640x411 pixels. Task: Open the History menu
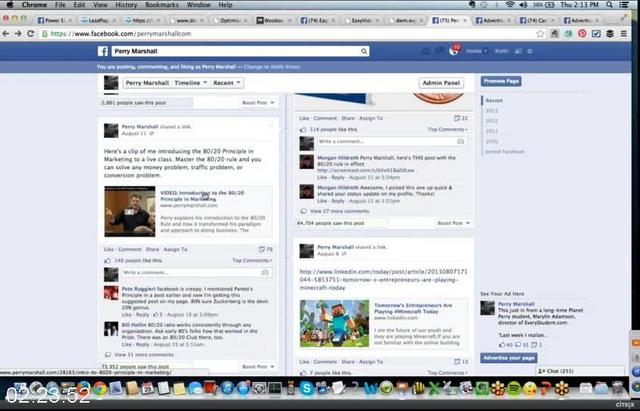[x=126, y=5]
